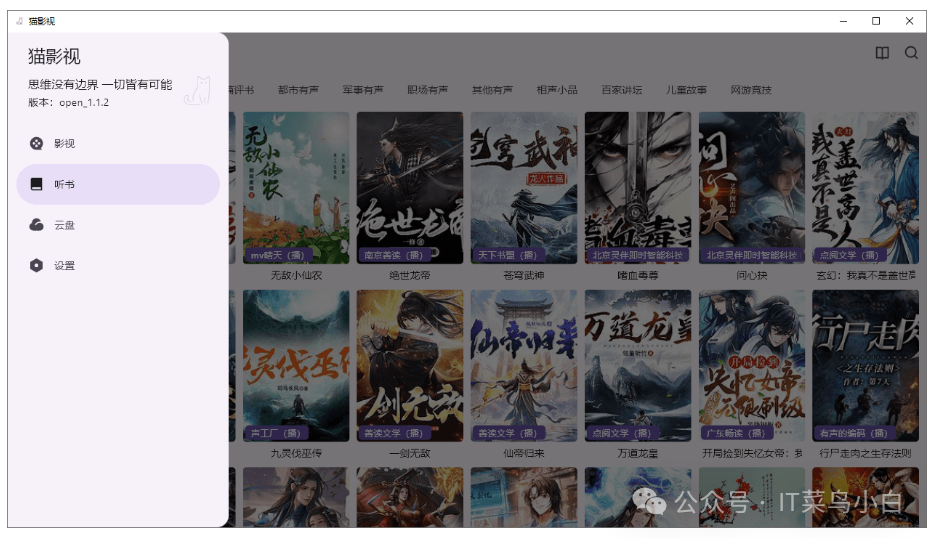
Task: Click the search magnifier icon
Action: point(911,54)
